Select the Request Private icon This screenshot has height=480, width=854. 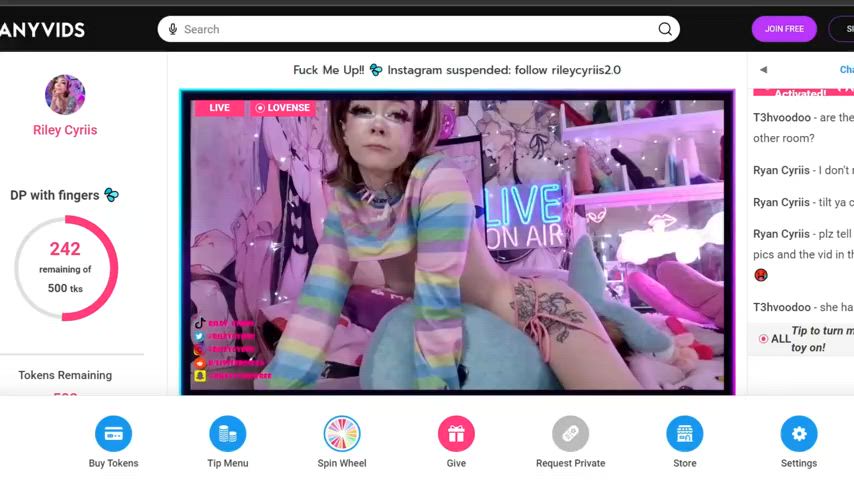pos(570,434)
